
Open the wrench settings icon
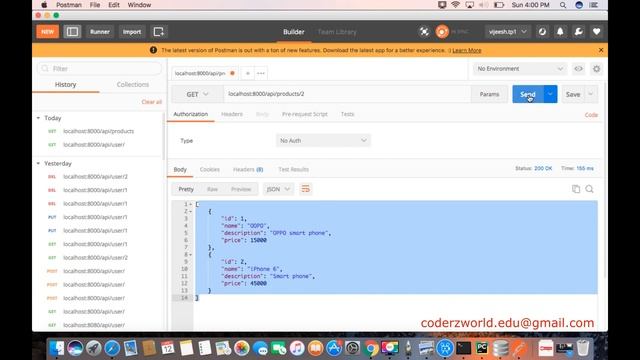click(578, 31)
